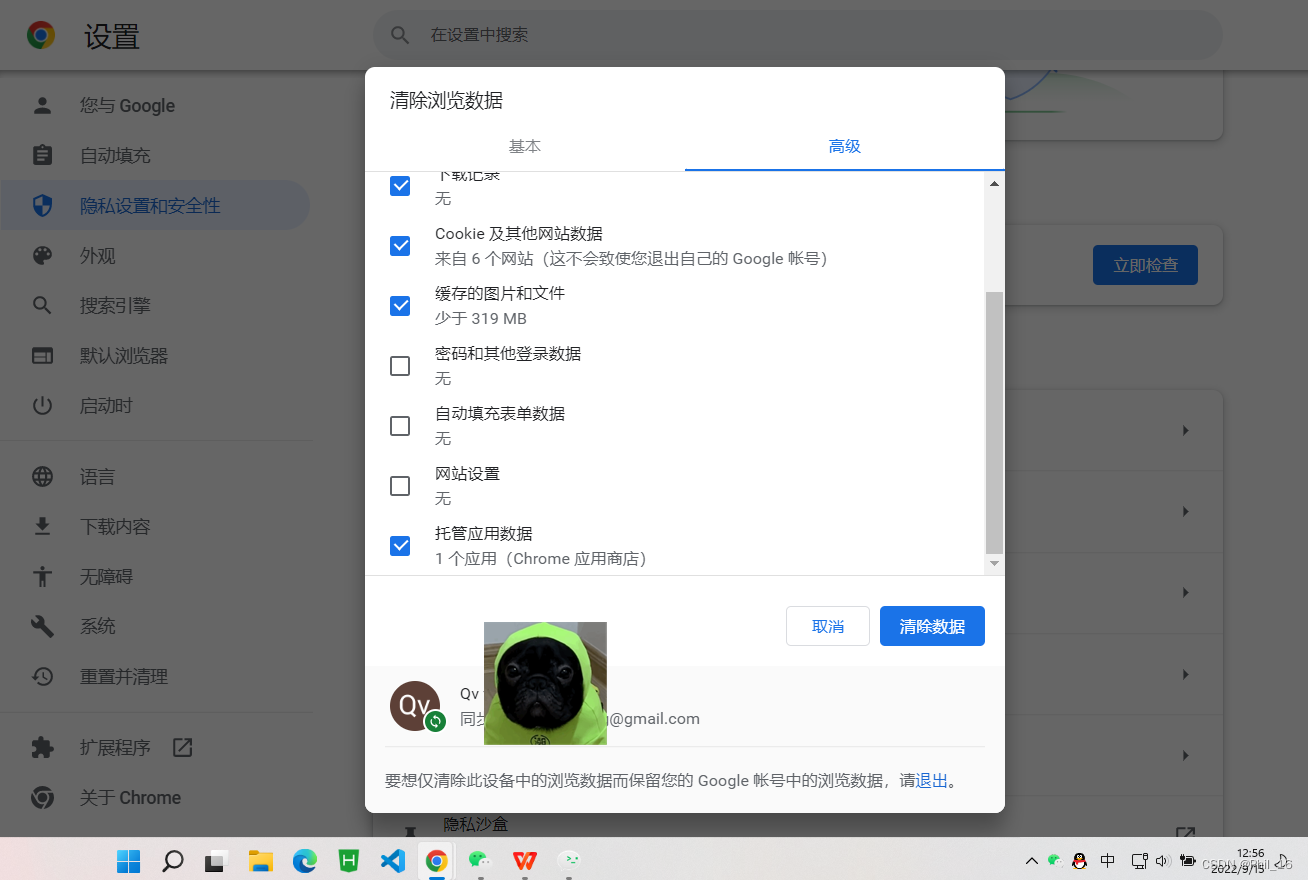Click the 中 input method indicator
The width and height of the screenshot is (1308, 880).
pos(1108,860)
